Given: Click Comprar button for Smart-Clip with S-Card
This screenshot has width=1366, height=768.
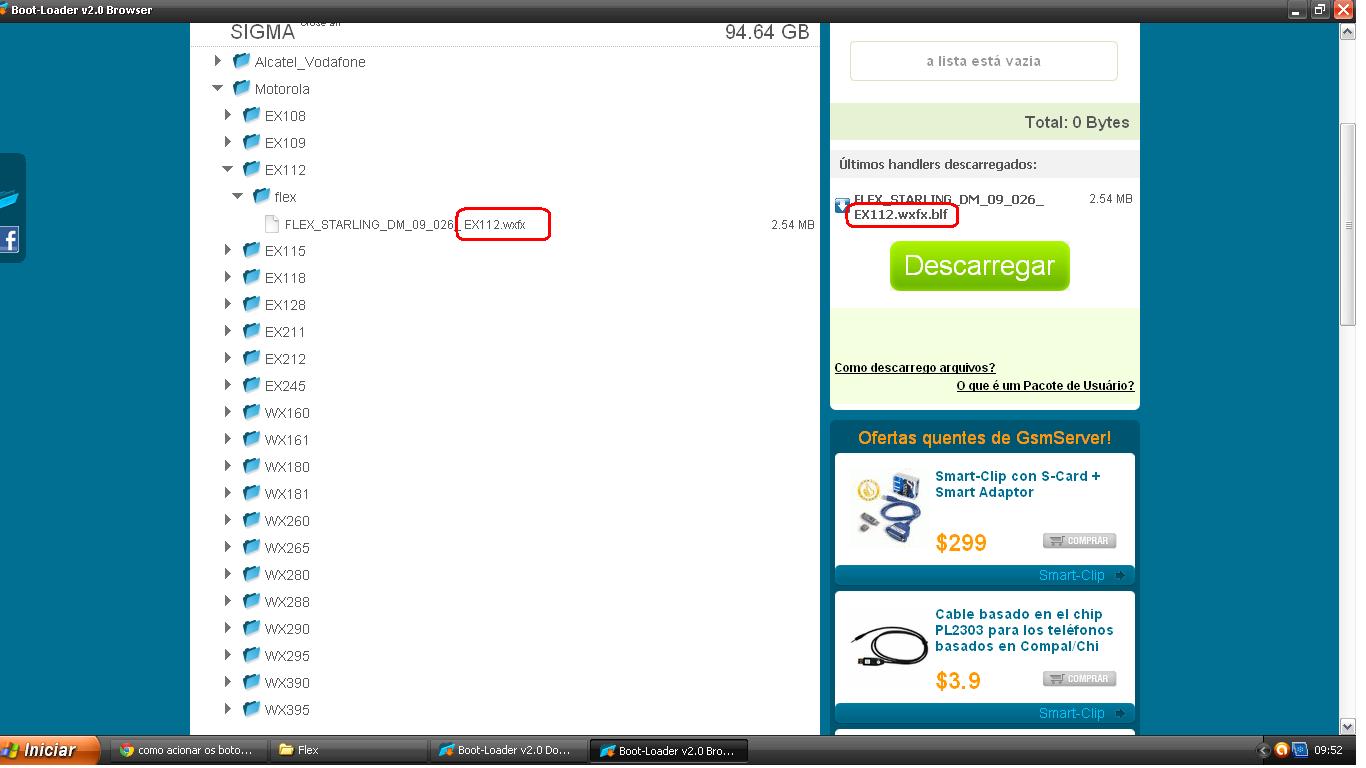Looking at the screenshot, I should (1079, 541).
